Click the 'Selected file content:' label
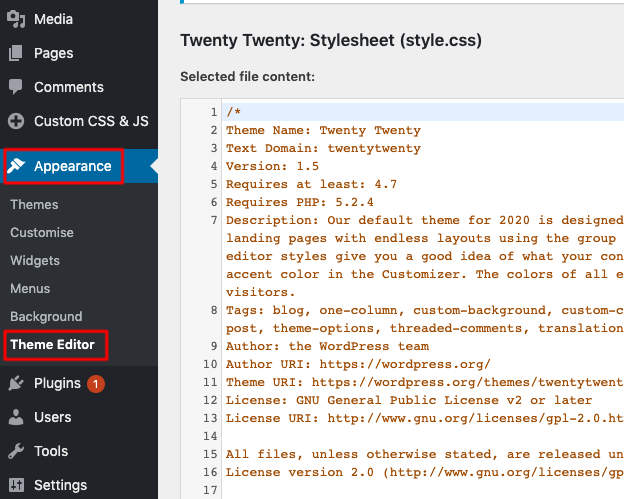 coord(248,76)
